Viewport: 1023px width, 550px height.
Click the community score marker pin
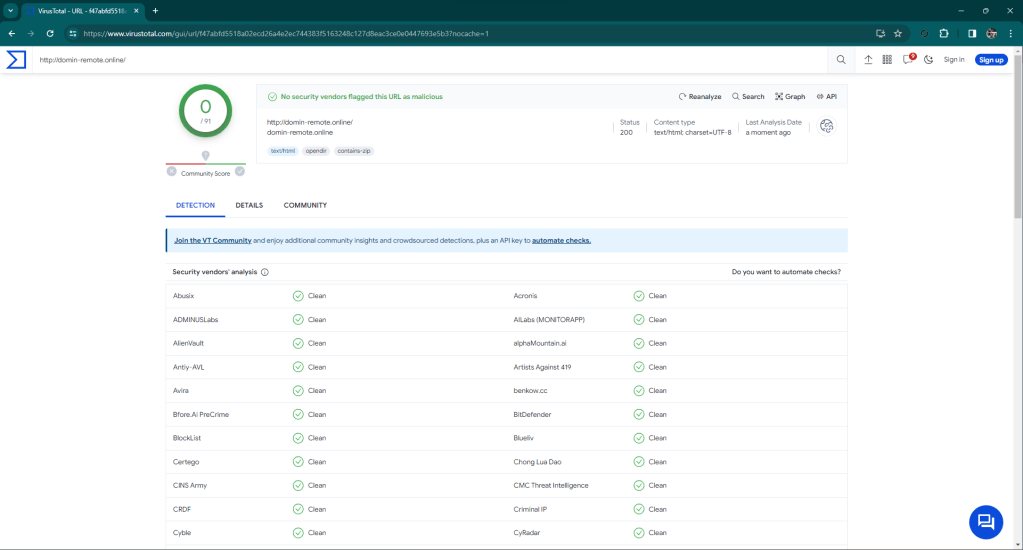205,155
